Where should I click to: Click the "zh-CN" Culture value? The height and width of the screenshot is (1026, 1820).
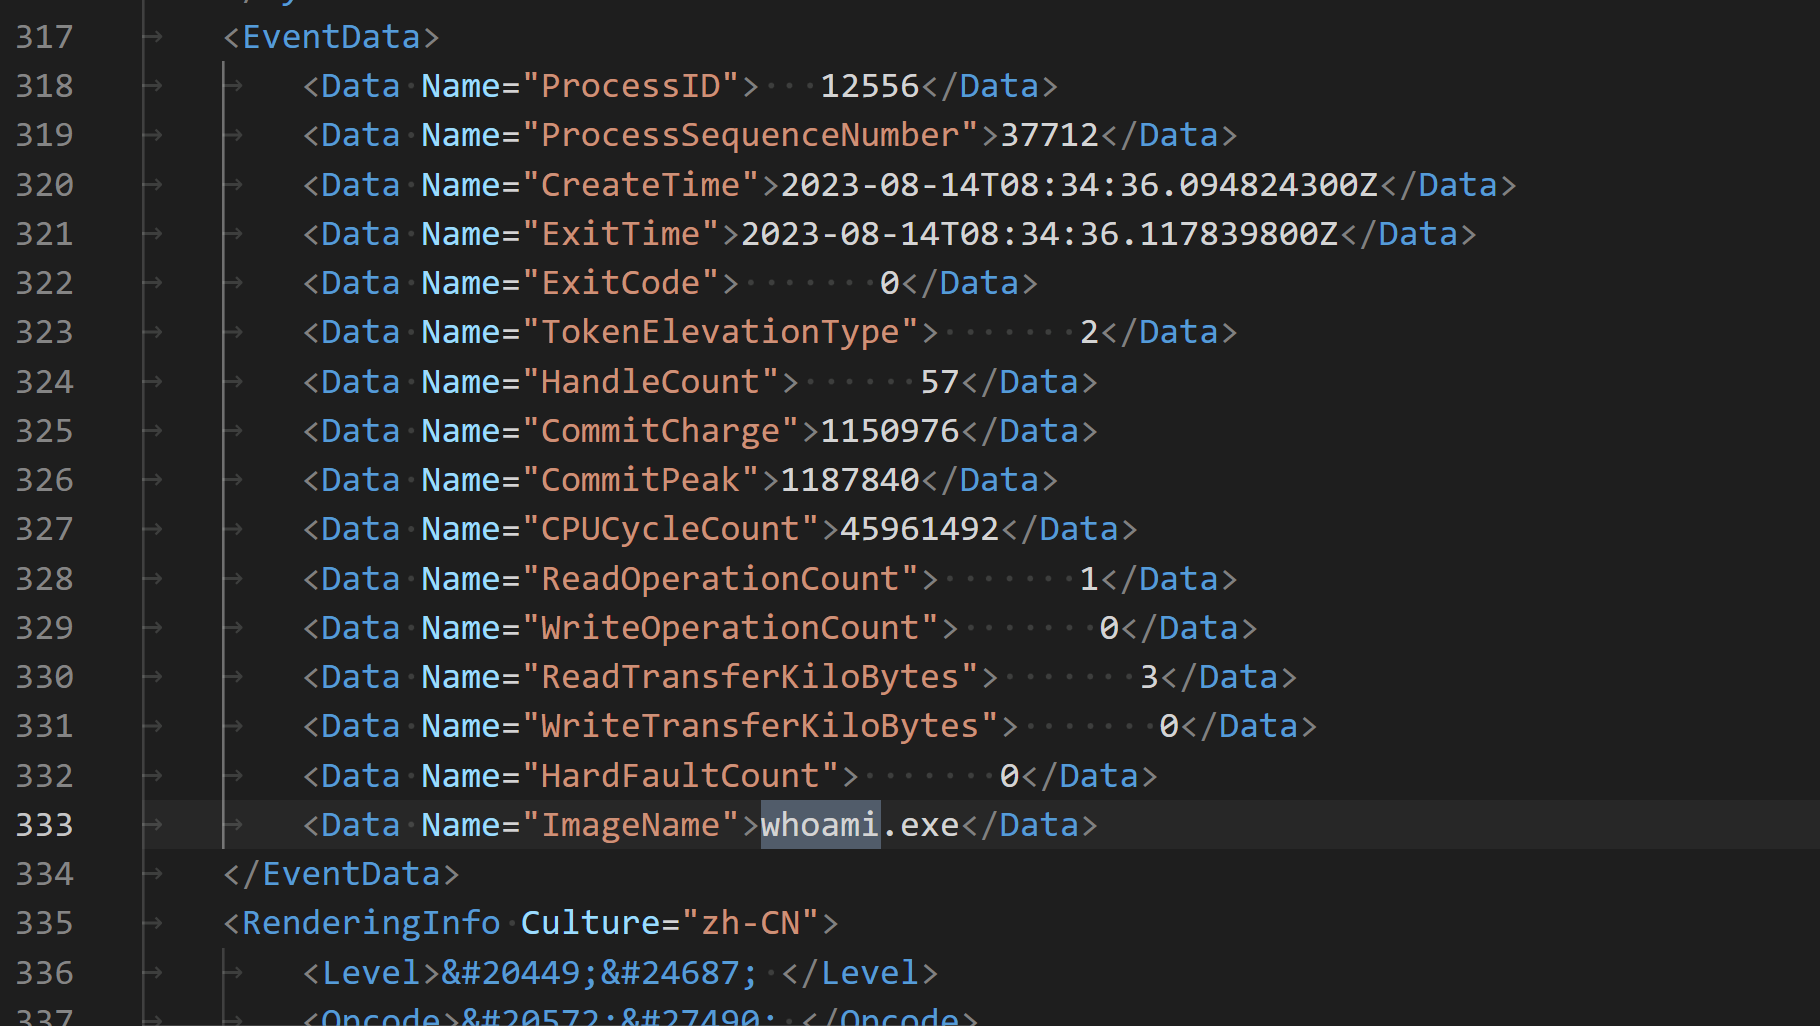pyautogui.click(x=750, y=923)
